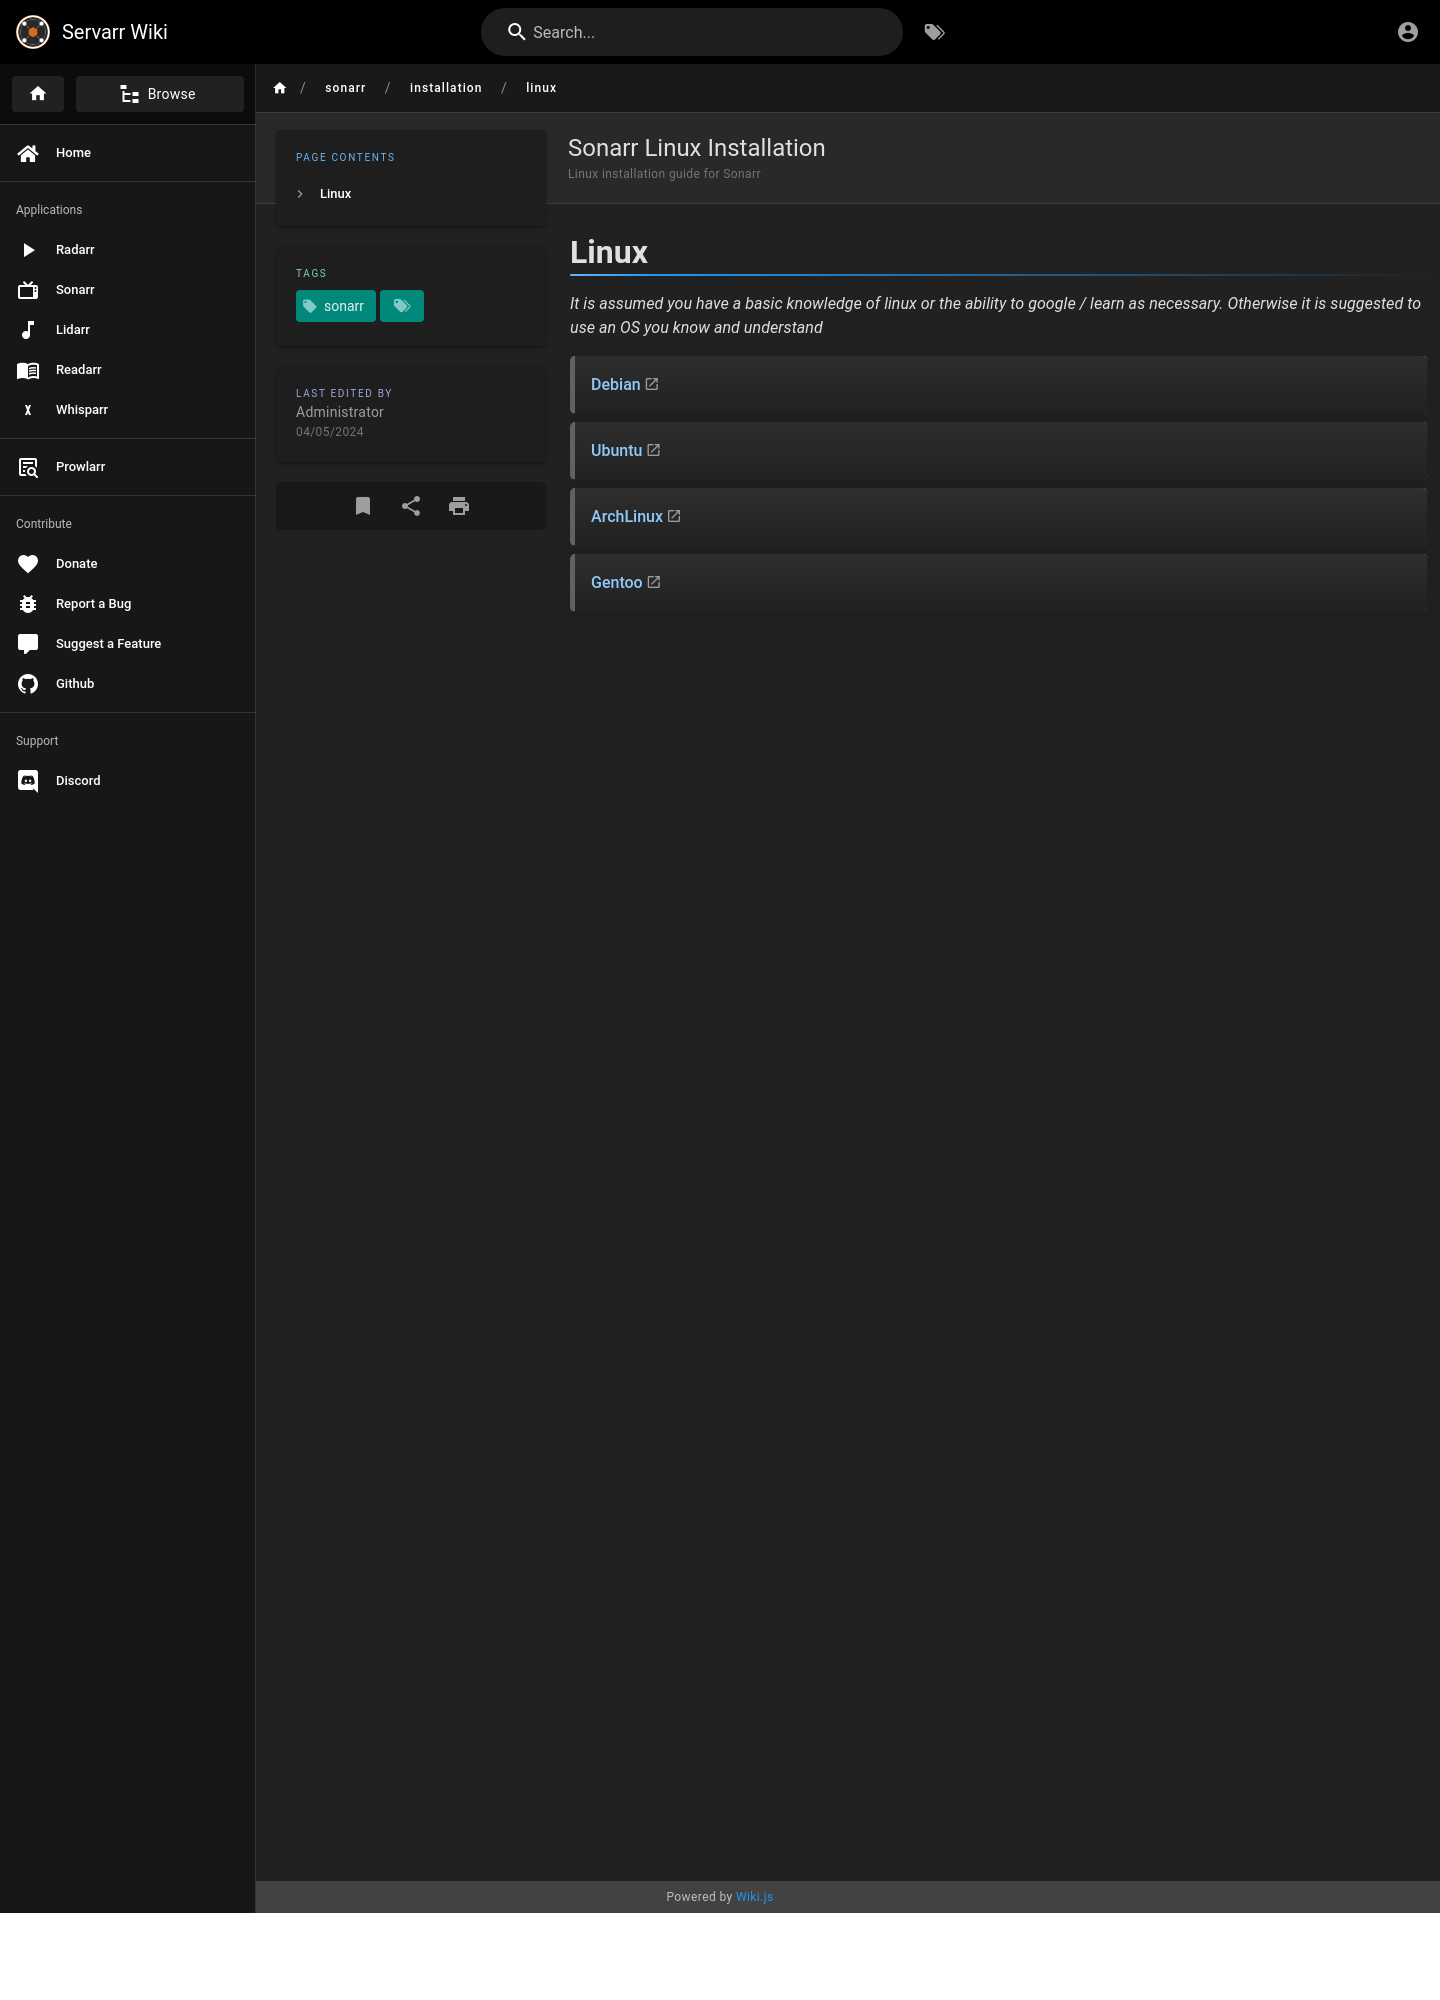1440x2000 pixels.
Task: Print this page icon
Action: [459, 506]
